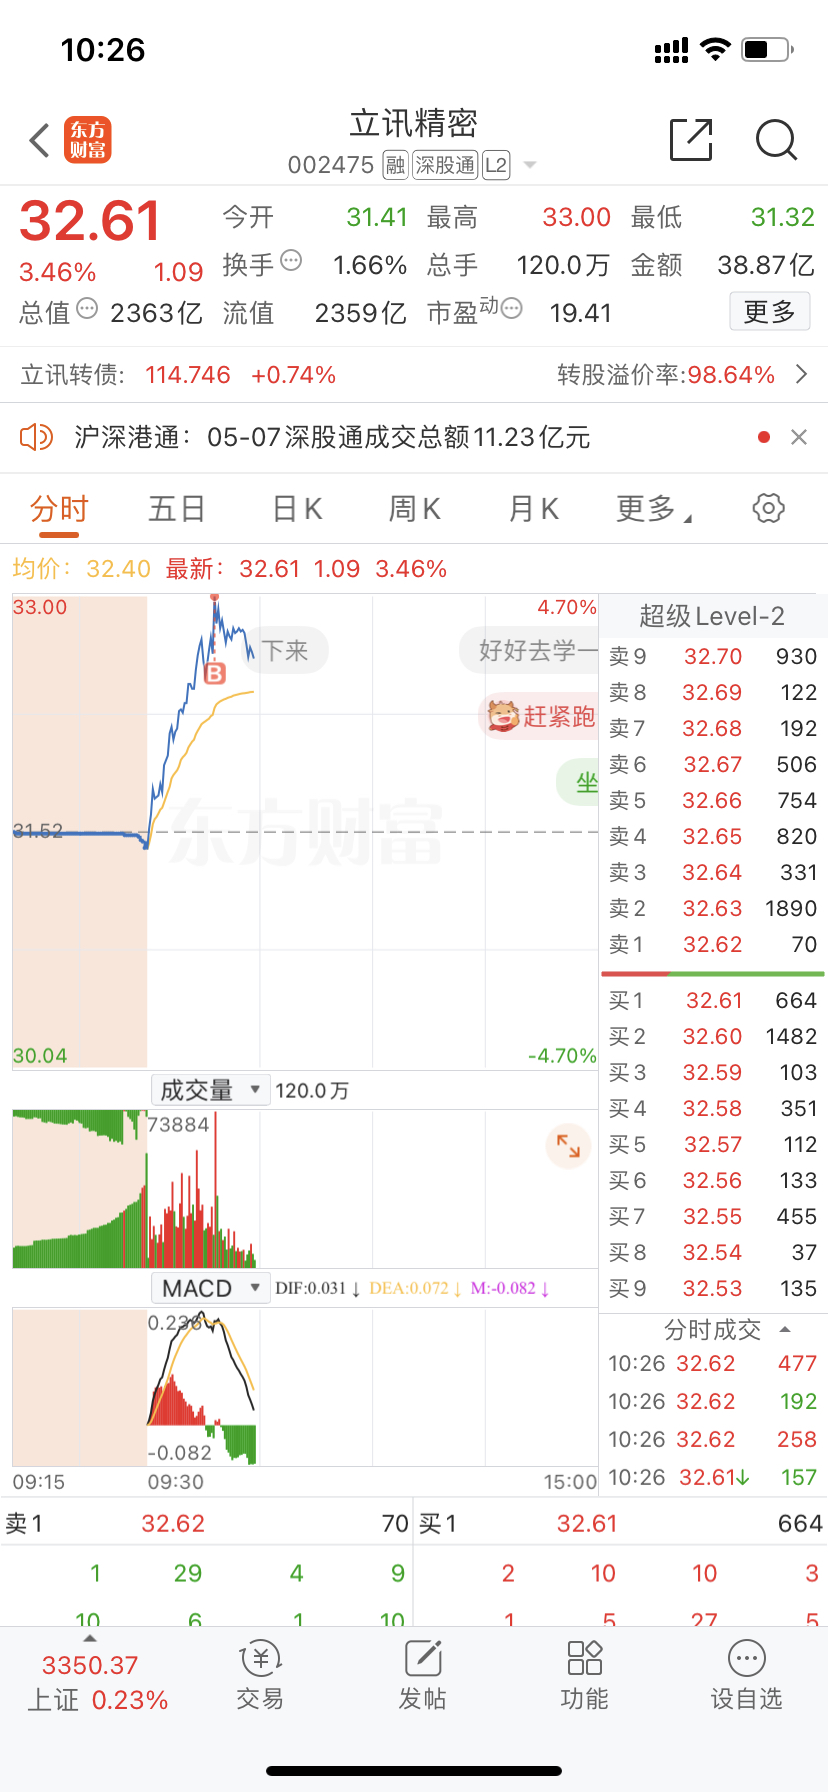Open MACD indicator dropdown
Screen dimensions: 828x1792
(x=210, y=1288)
